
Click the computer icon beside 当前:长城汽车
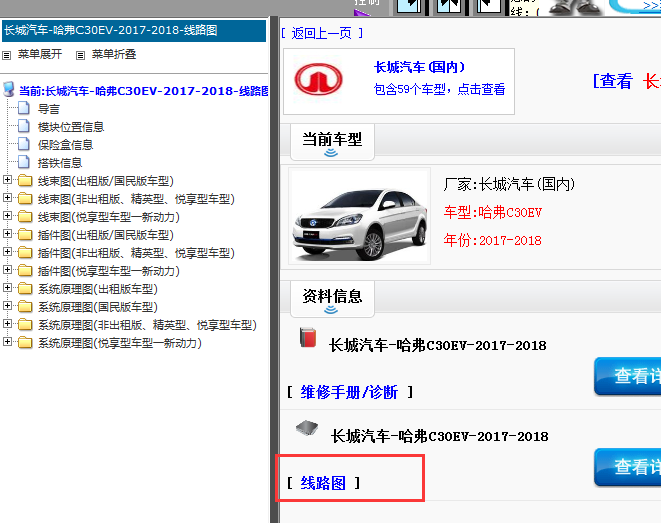tap(9, 89)
